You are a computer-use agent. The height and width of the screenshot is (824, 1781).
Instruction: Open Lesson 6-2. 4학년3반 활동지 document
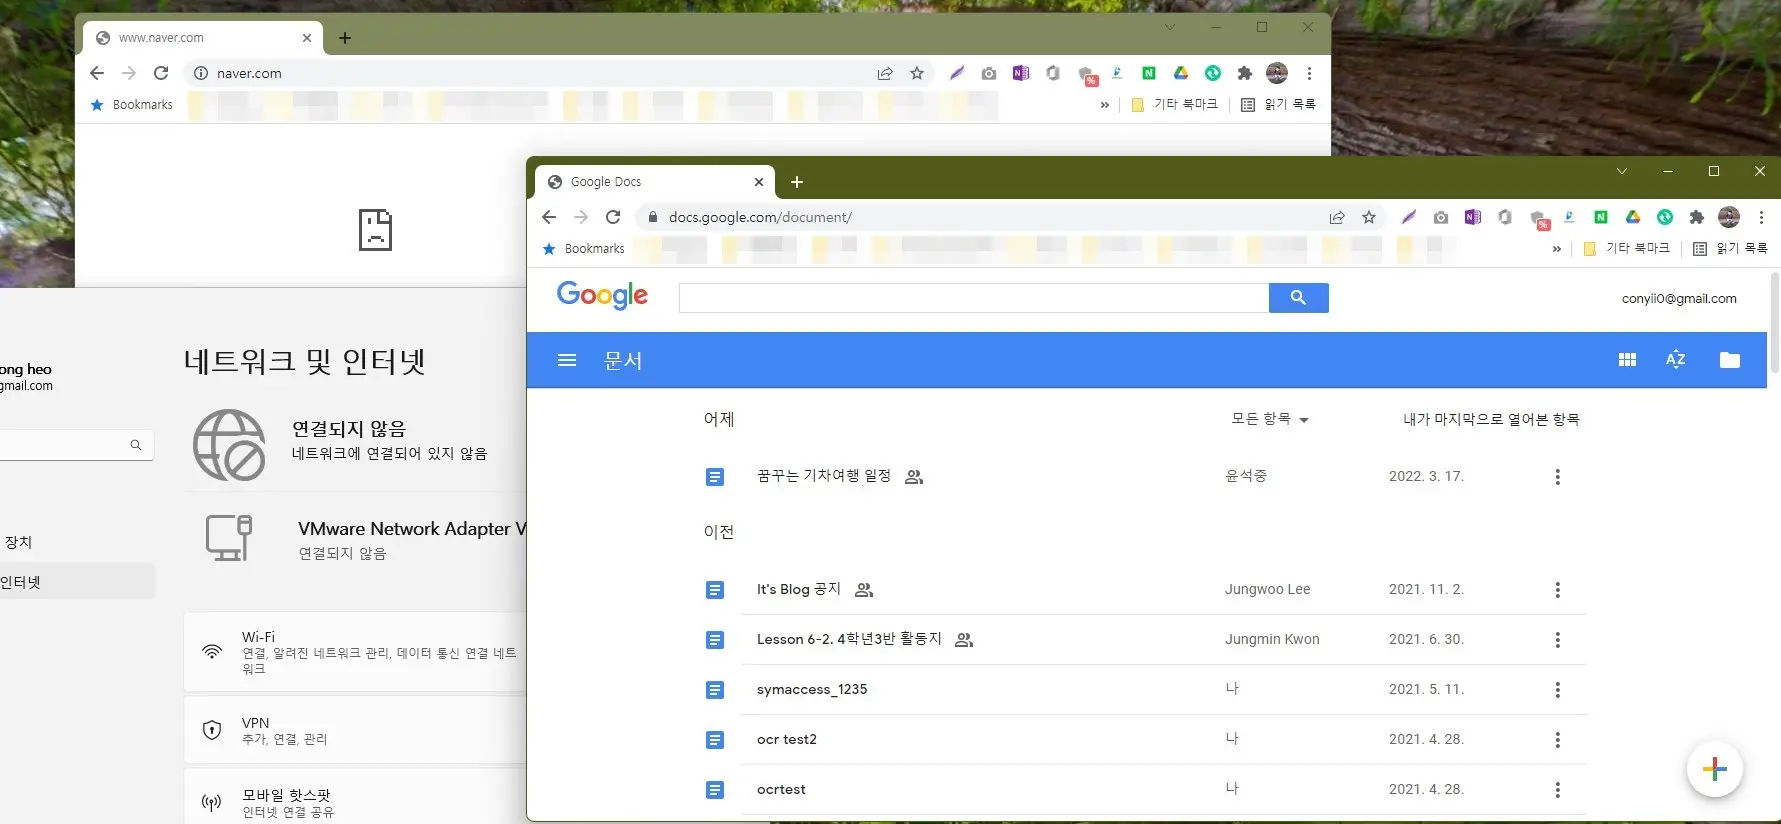tap(849, 639)
